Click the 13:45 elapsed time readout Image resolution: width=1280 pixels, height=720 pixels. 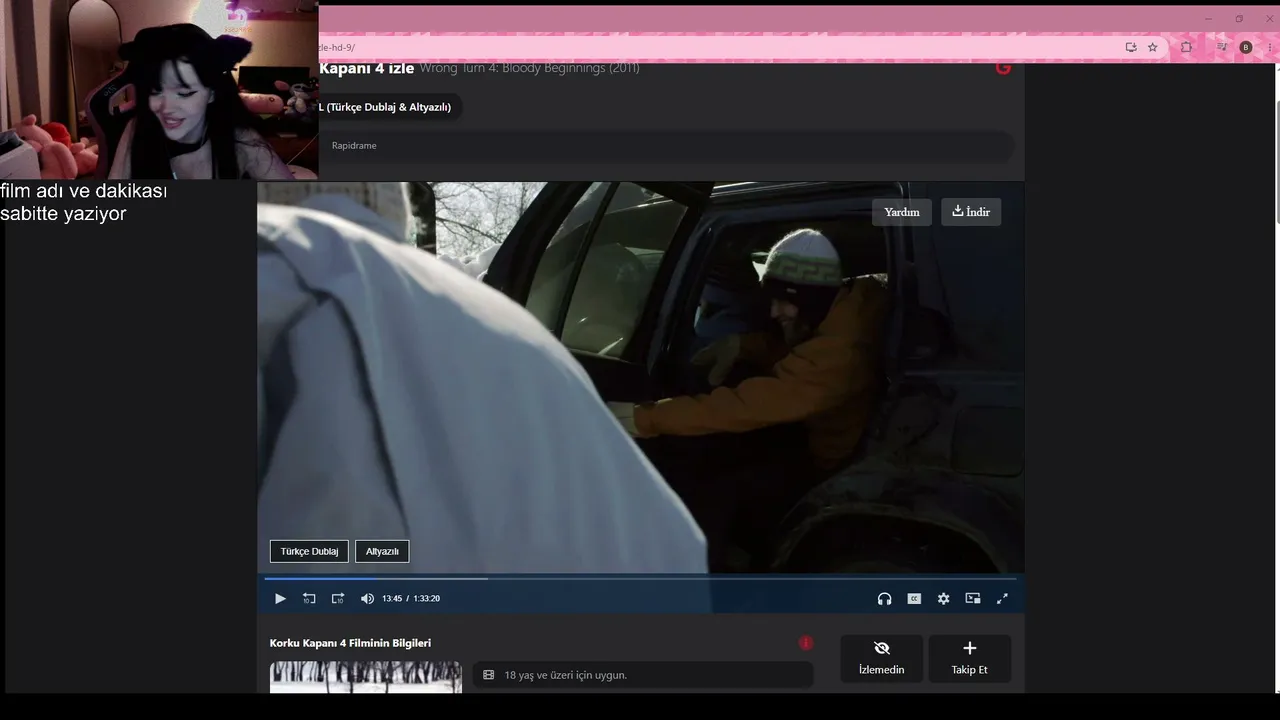pos(392,598)
